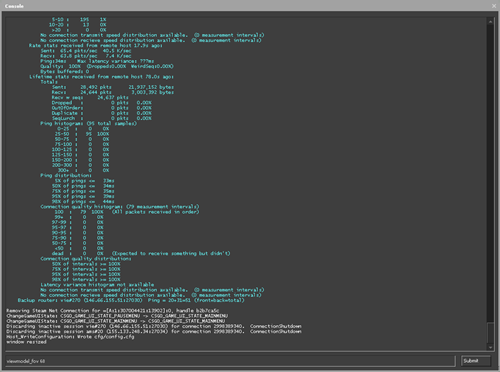Click the '300+' ping histogram row
Viewport: 500px width, 372px height.
(83, 170)
